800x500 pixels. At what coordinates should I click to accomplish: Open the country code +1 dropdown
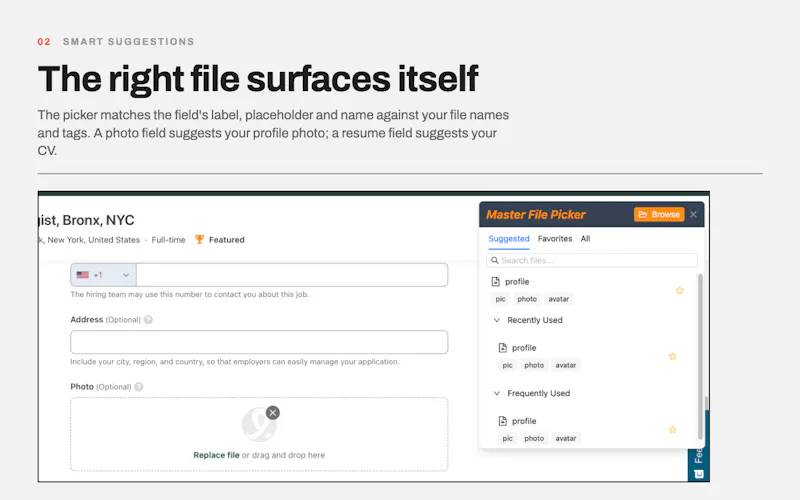(103, 275)
